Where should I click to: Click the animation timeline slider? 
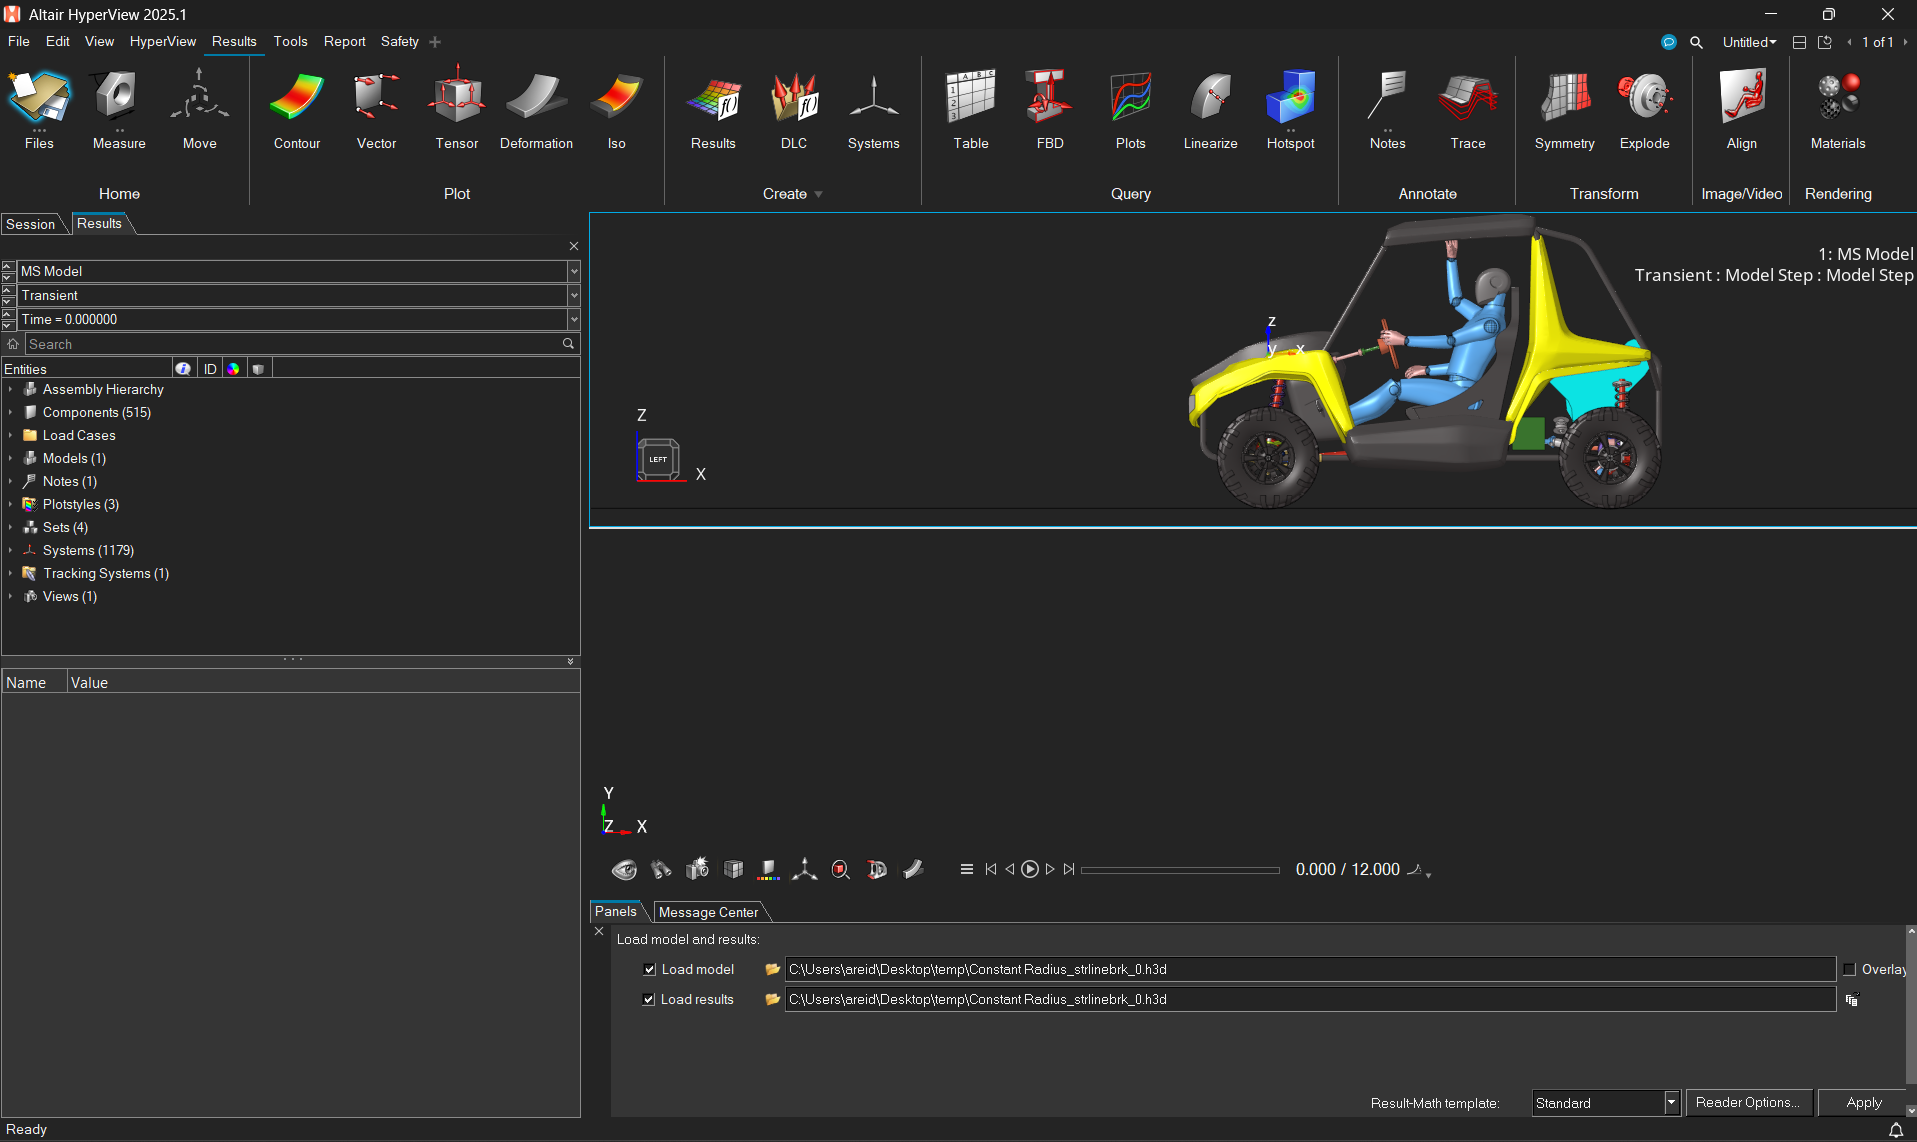[x=1180, y=870]
